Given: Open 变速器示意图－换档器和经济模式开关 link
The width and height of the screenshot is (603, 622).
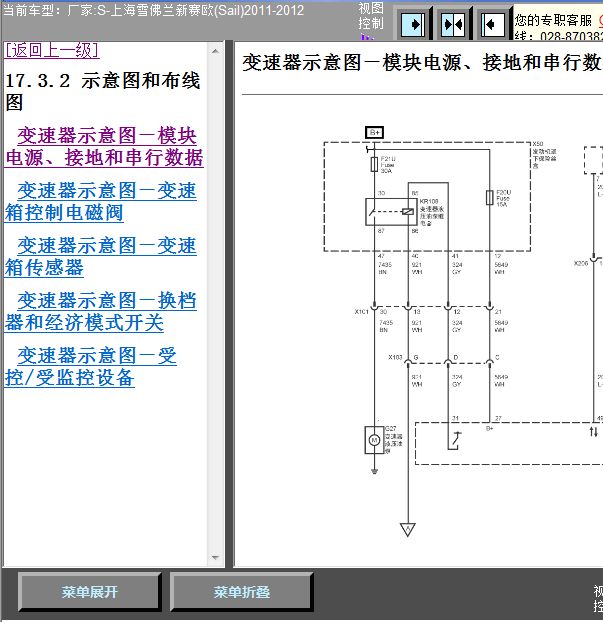Looking at the screenshot, I should [x=100, y=312].
